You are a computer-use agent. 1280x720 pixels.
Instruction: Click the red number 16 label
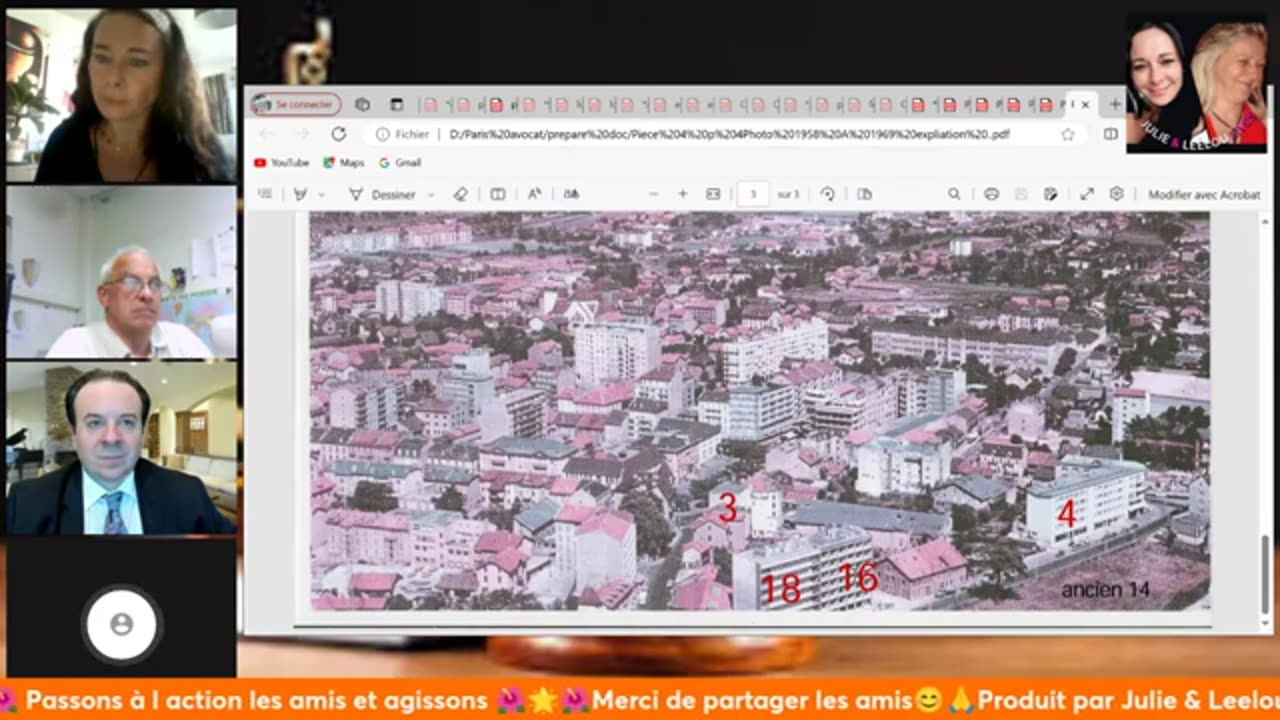tap(857, 577)
